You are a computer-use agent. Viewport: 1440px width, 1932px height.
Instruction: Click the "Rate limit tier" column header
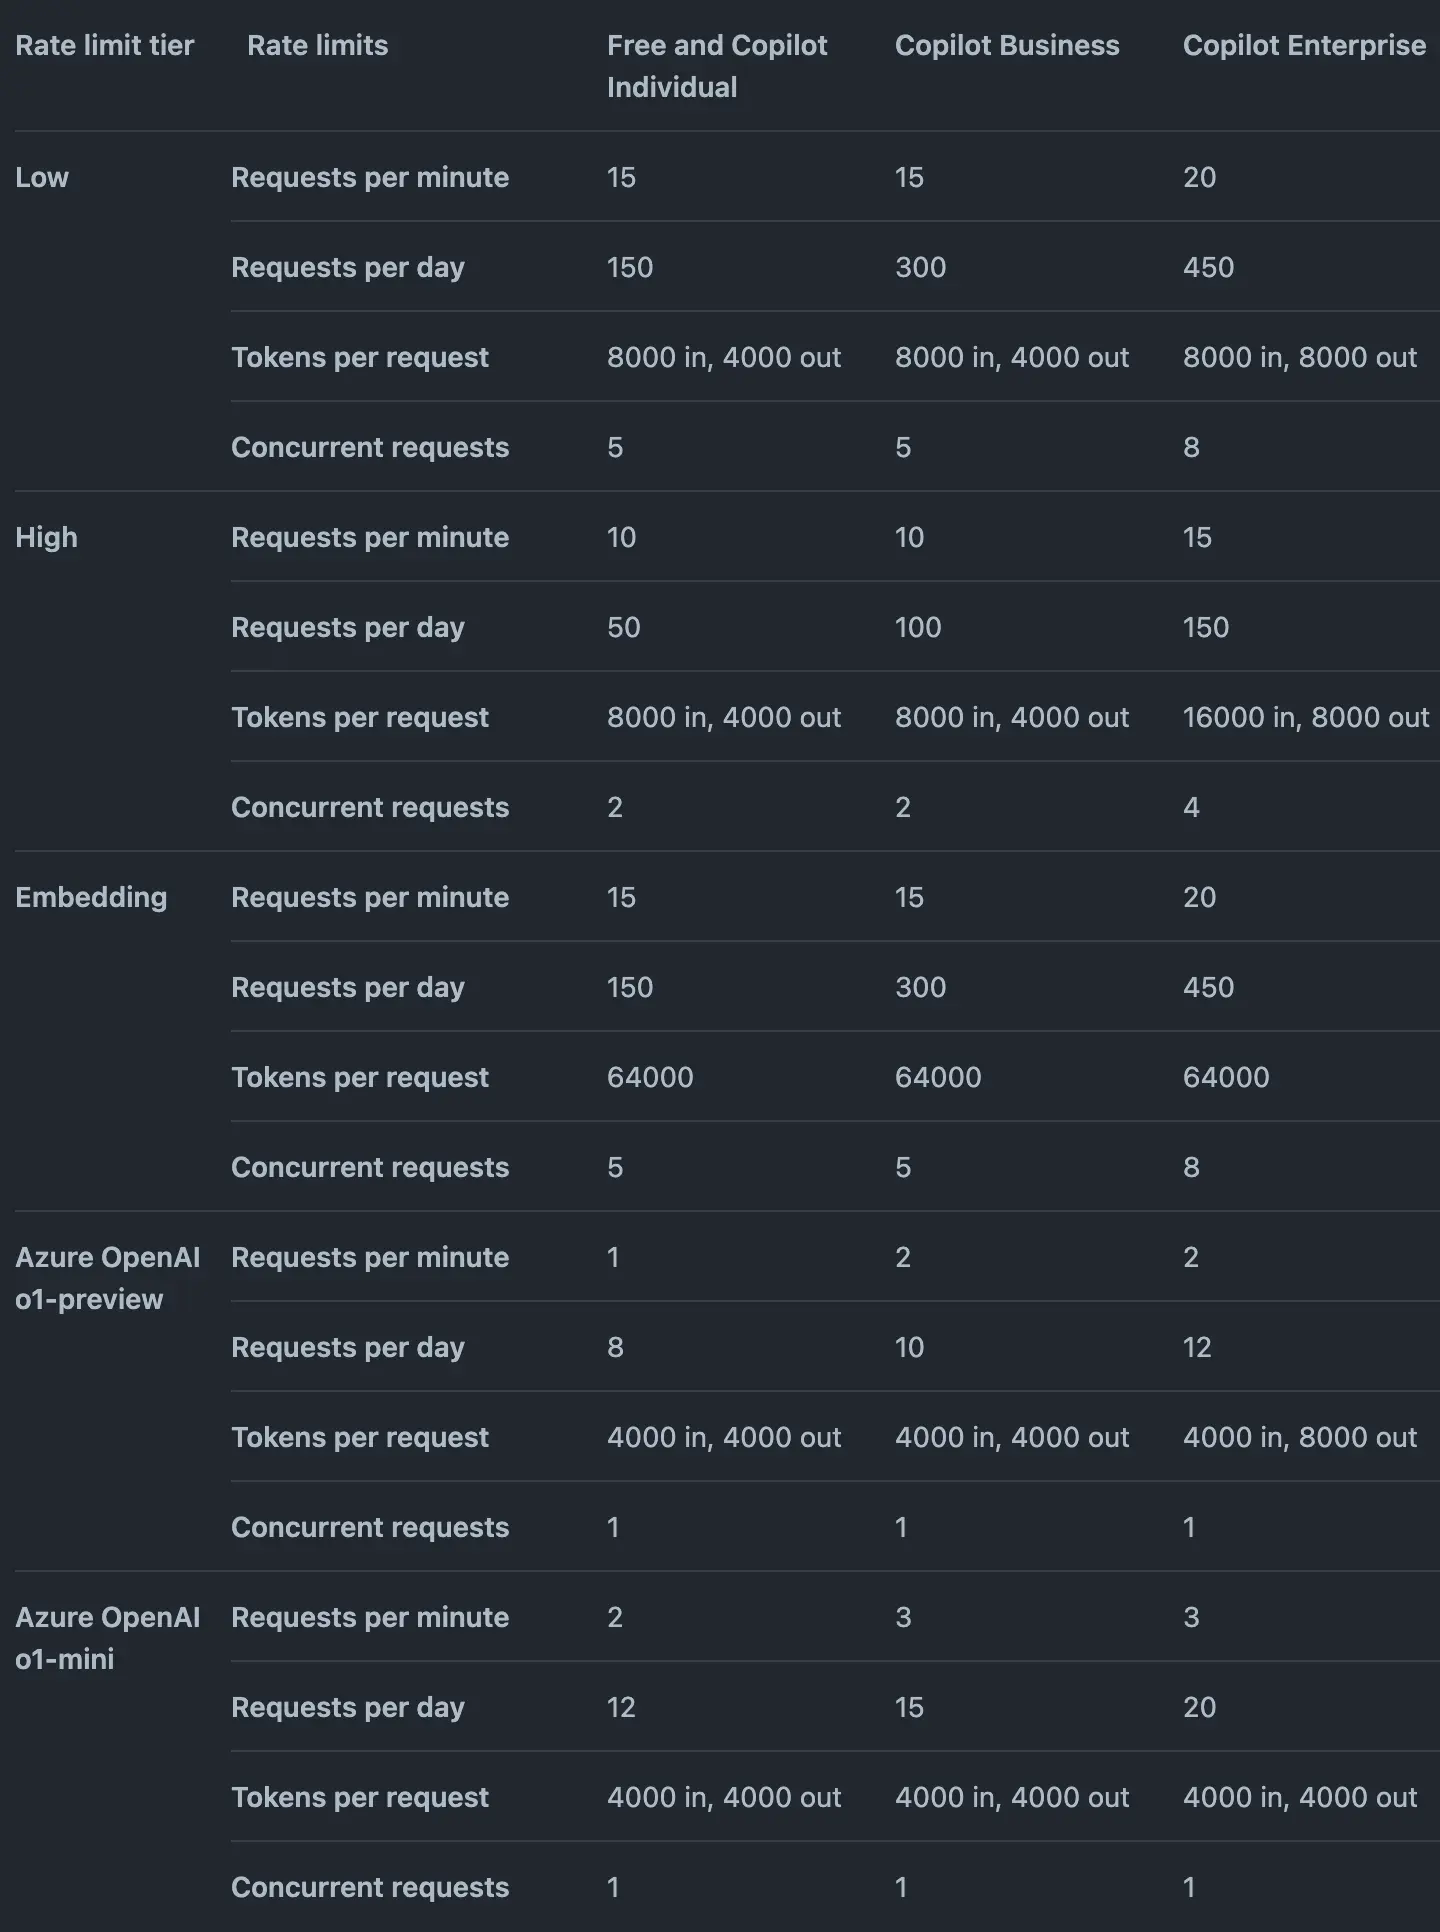(104, 46)
